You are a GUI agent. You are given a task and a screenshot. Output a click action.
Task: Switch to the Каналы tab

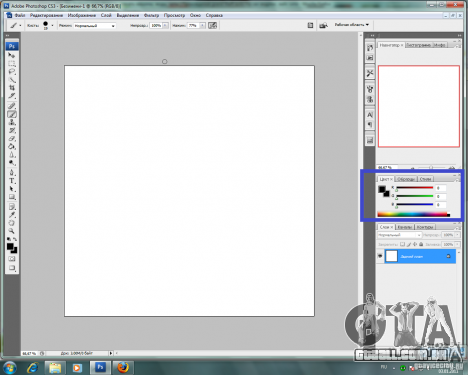[x=405, y=227]
